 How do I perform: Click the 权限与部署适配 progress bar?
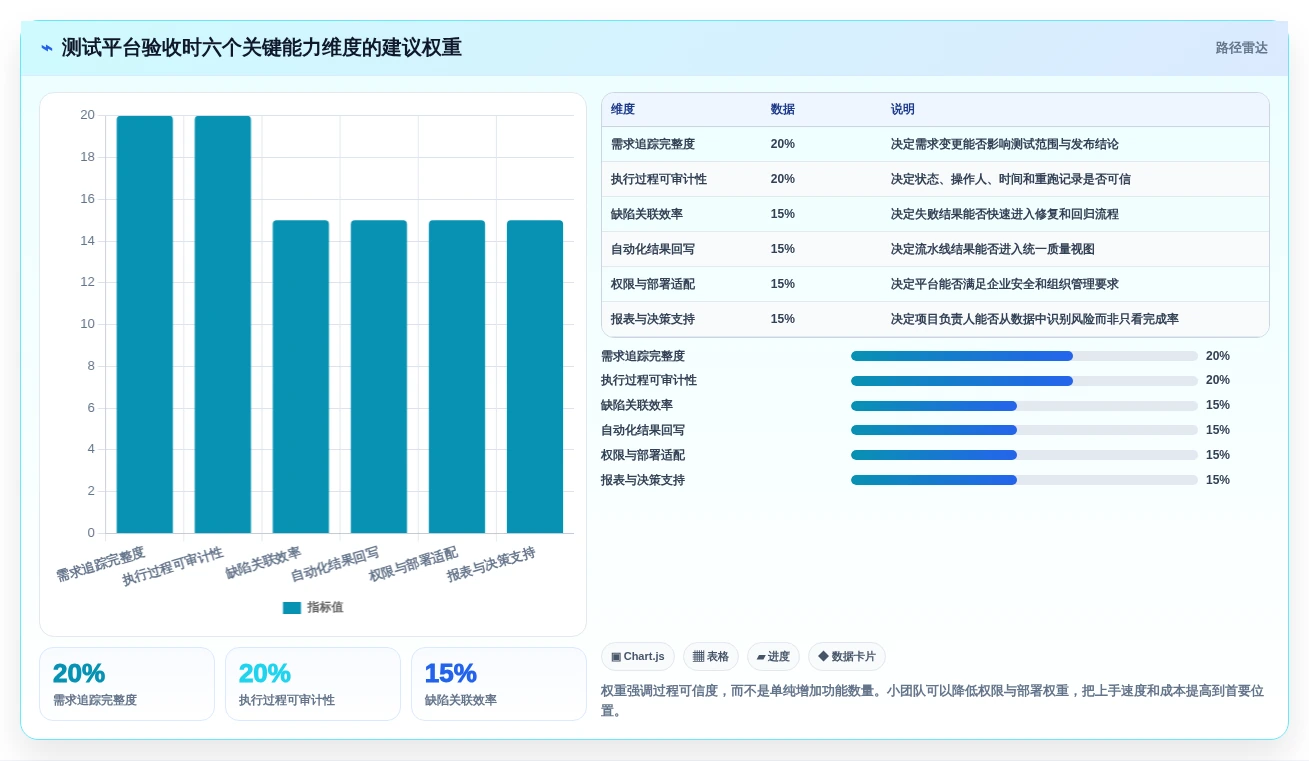point(1024,455)
